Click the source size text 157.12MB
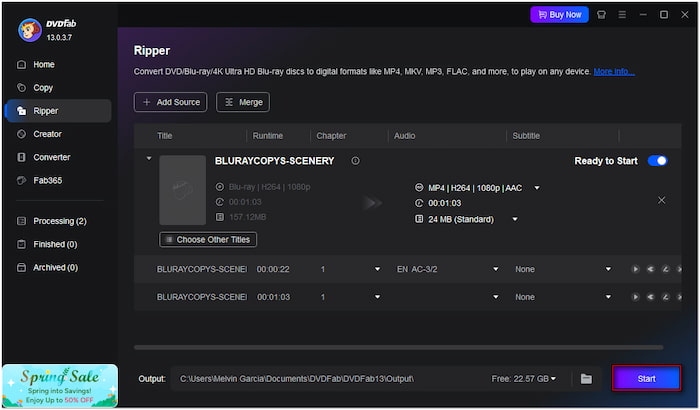Screen dimensions: 700x410 coord(247,217)
